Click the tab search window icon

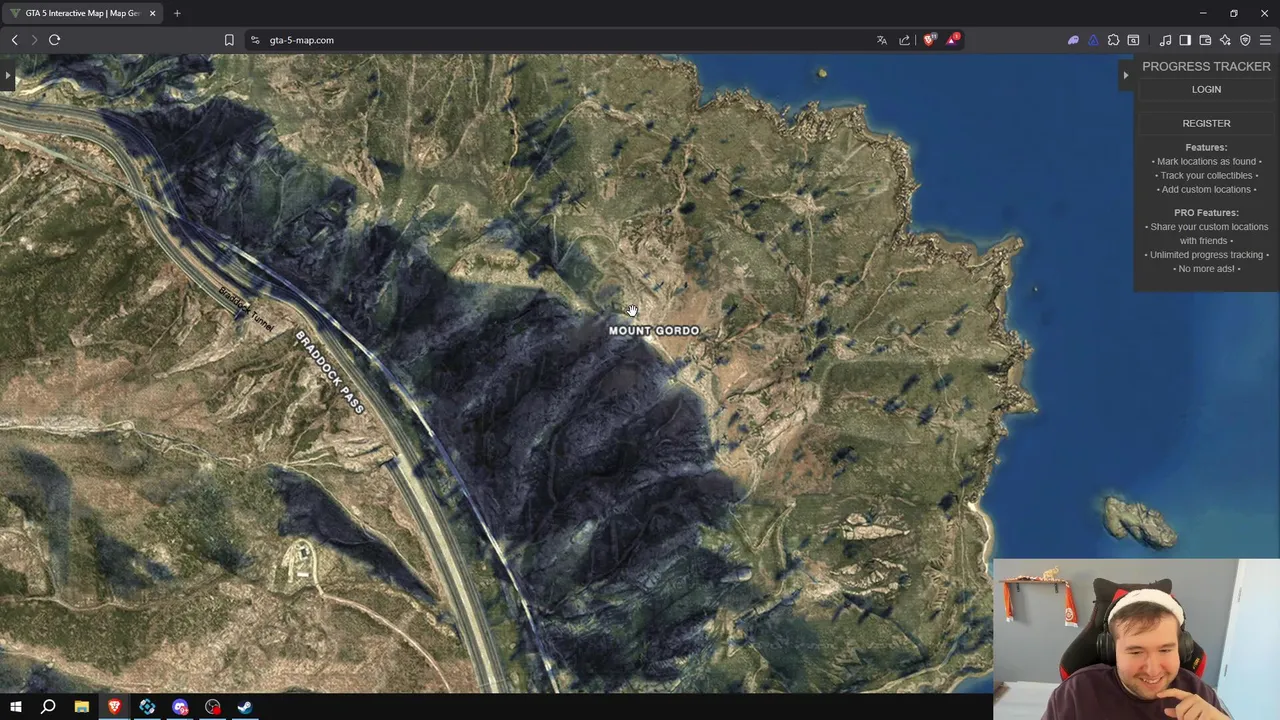[x=1133, y=40]
